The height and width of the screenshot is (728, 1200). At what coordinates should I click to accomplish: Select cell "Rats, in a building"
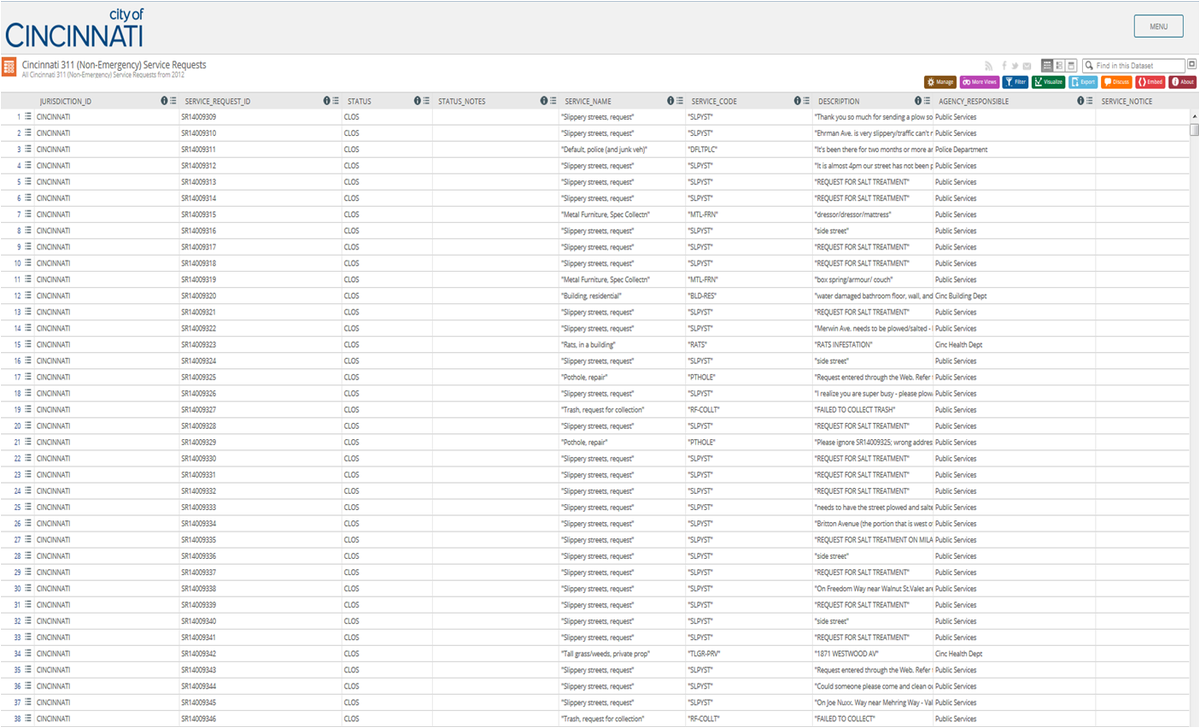pyautogui.click(x=588, y=344)
